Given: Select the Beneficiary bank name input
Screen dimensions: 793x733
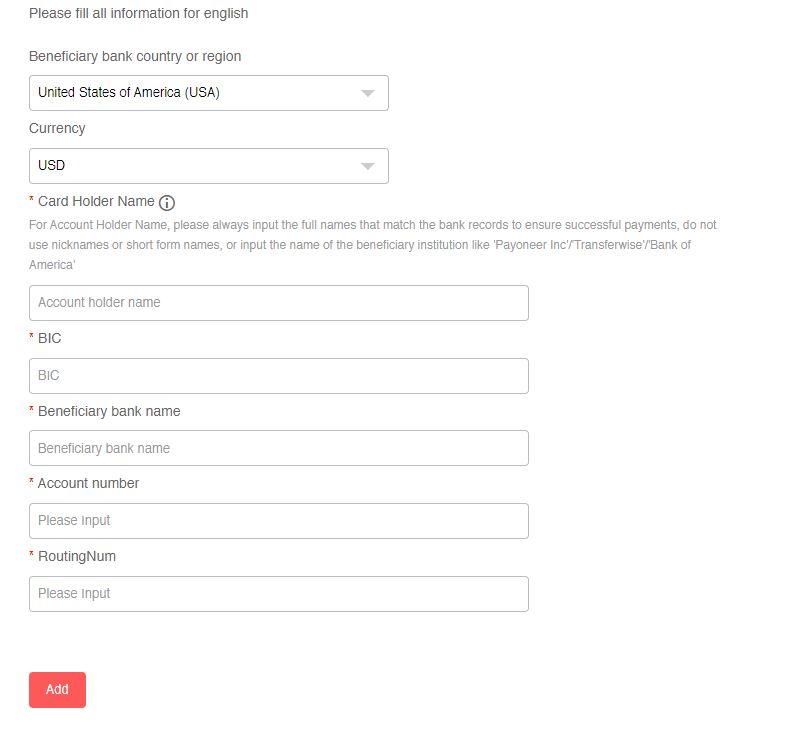Looking at the screenshot, I should (278, 448).
